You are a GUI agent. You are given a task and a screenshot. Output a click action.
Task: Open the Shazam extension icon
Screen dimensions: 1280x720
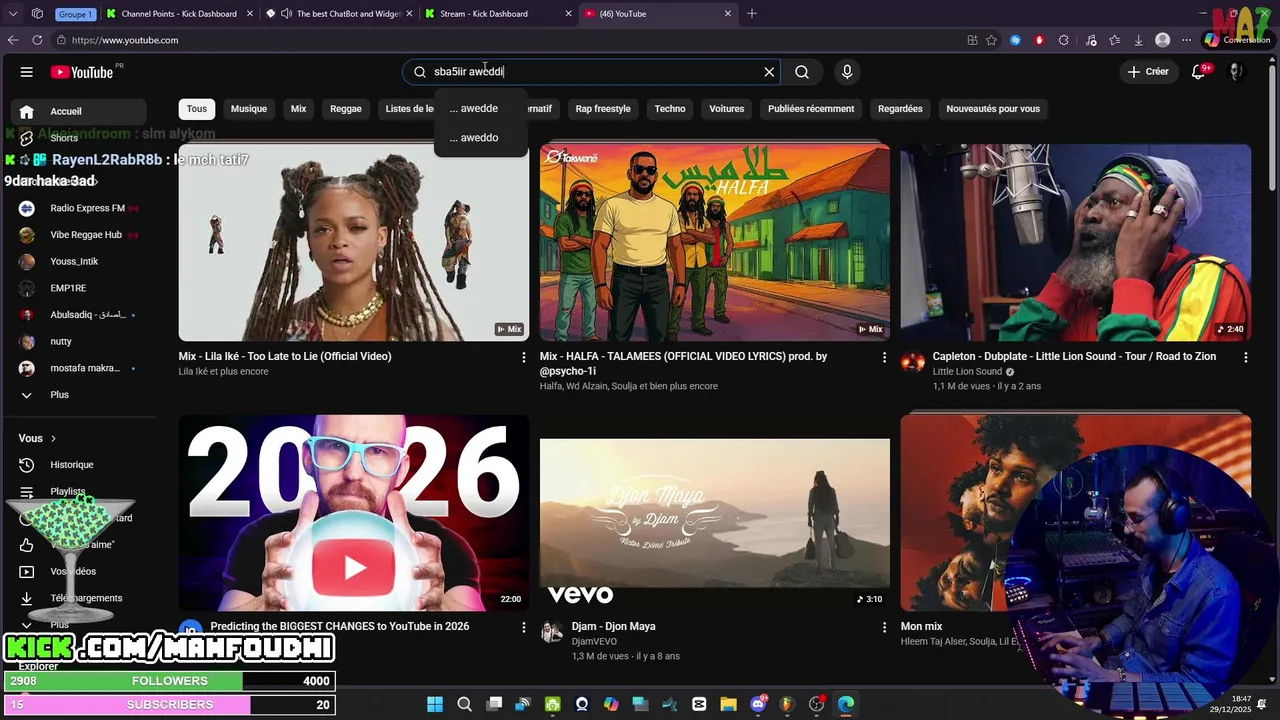(x=1015, y=40)
